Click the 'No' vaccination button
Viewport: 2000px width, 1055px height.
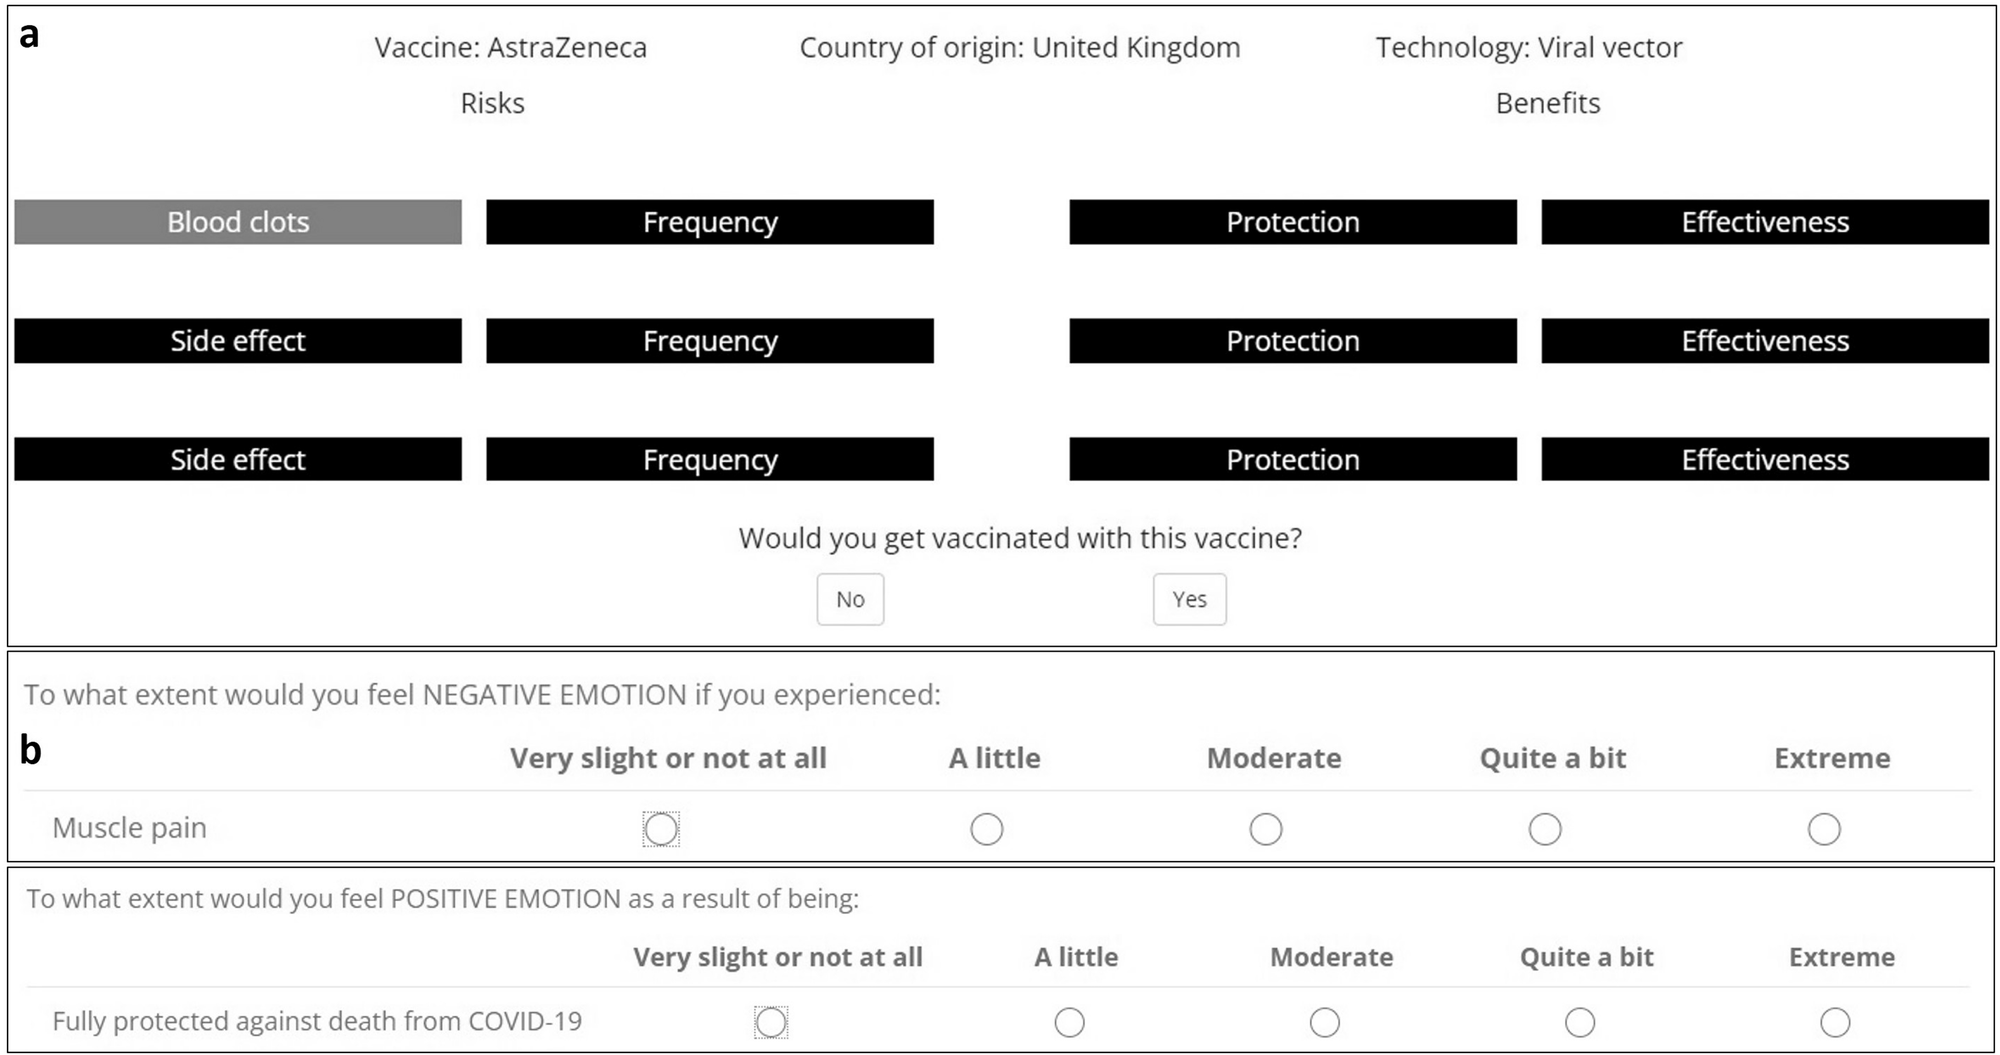[850, 599]
